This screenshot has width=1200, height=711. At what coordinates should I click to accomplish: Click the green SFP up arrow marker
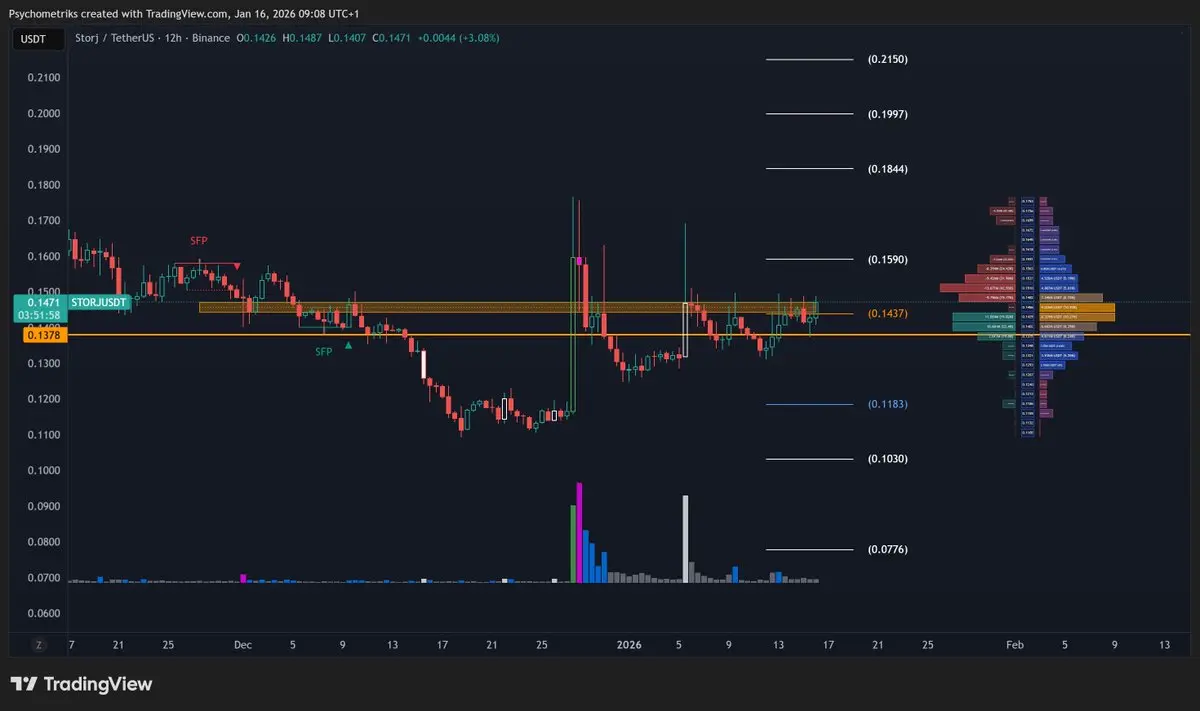pos(348,345)
